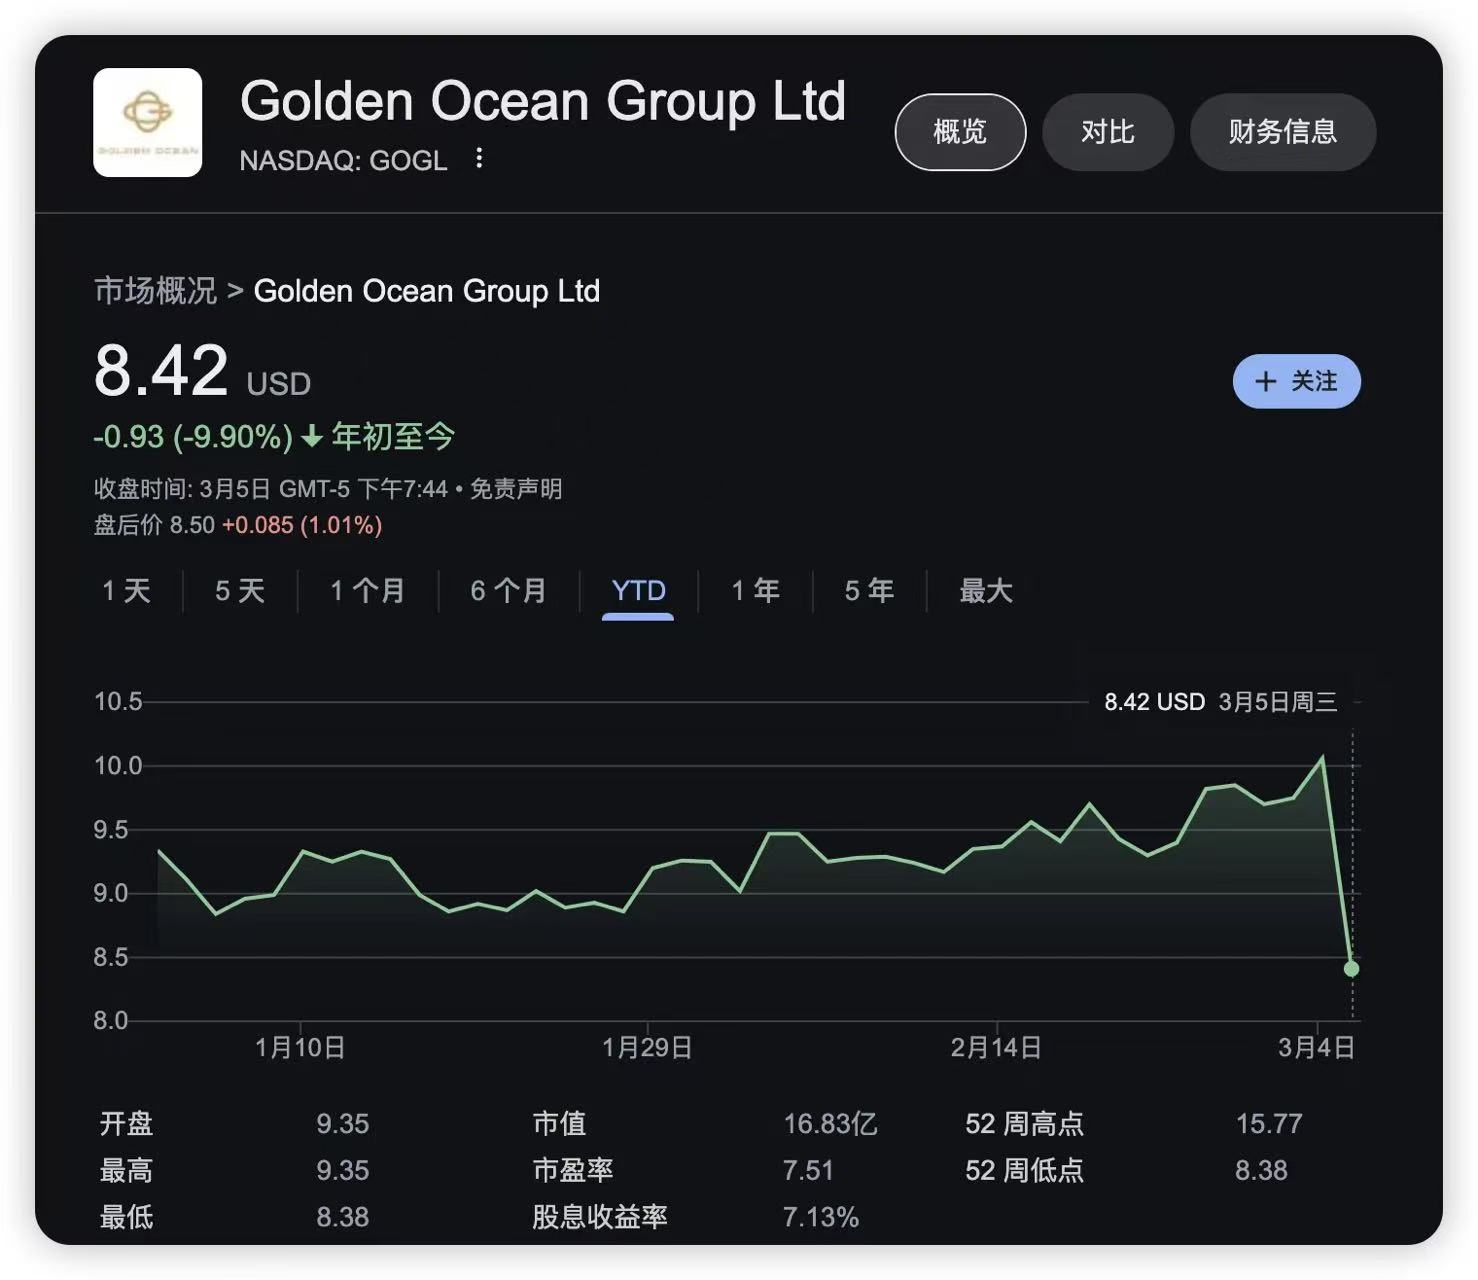Click the NASDAQ: GOGL ticker text
1478x1280 pixels.
343,160
